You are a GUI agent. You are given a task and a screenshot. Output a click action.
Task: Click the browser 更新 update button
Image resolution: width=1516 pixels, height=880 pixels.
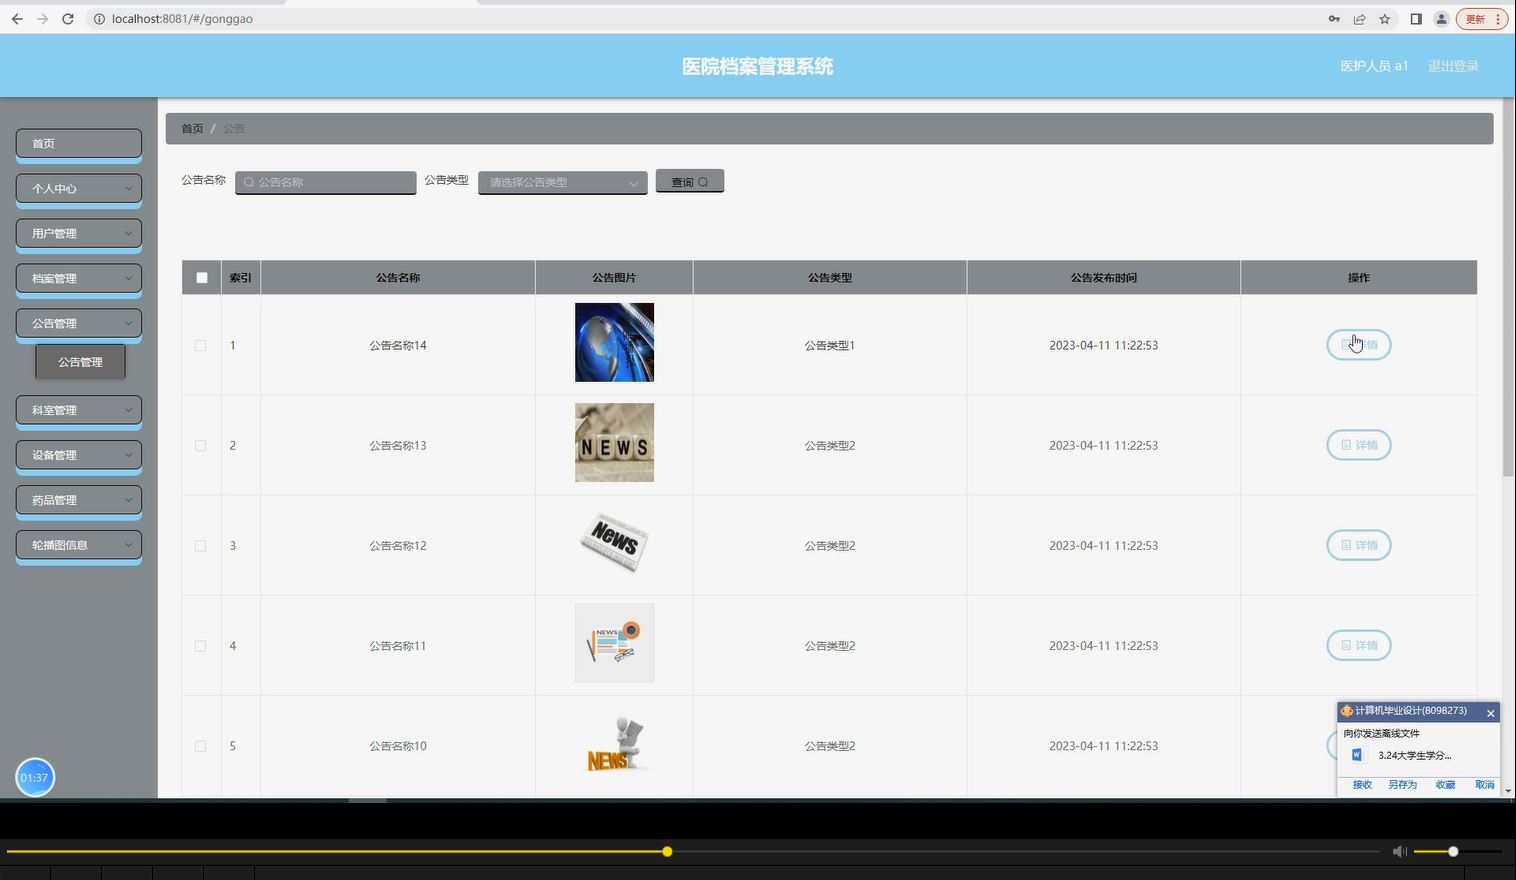1482,19
